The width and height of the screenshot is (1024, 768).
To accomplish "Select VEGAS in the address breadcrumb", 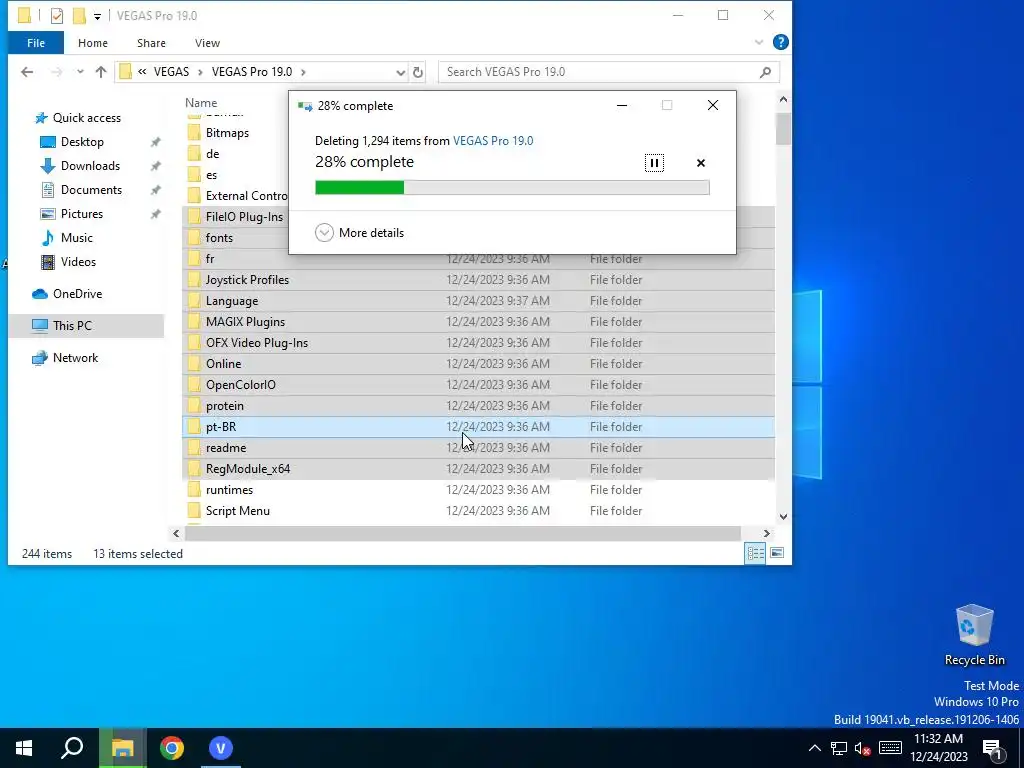I will (171, 72).
